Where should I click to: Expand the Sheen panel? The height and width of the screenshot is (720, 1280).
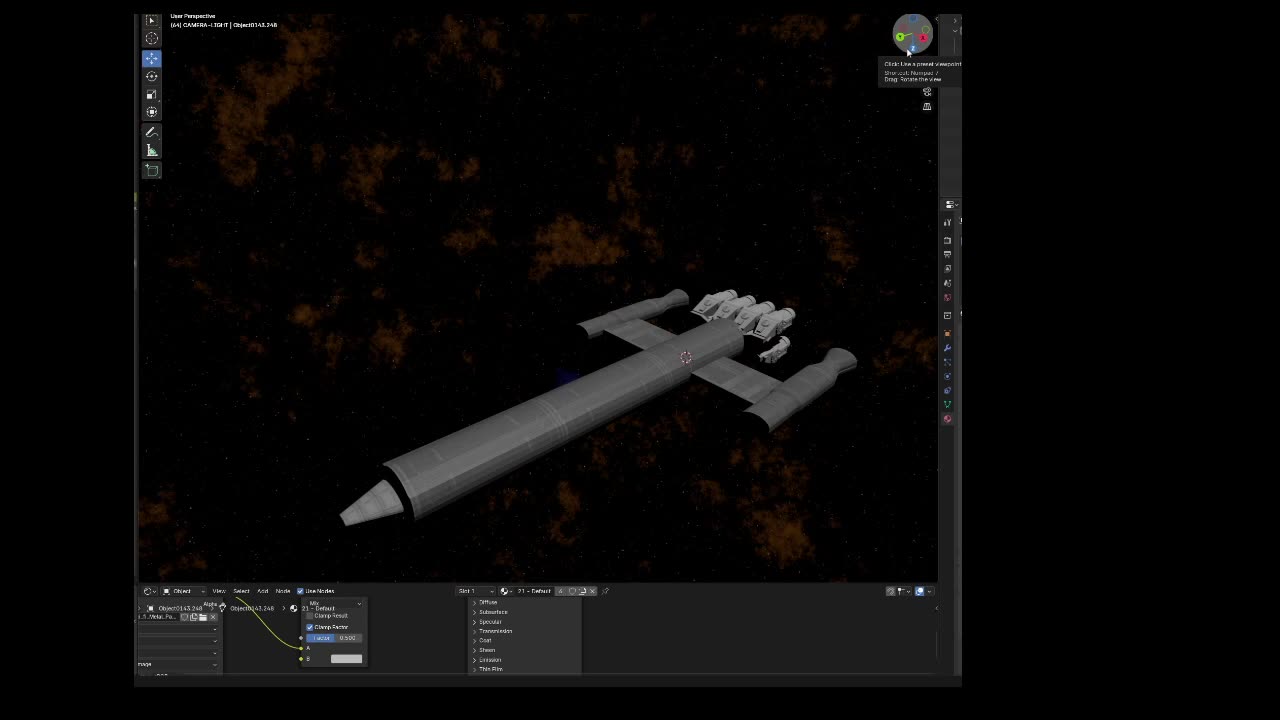[x=485, y=650]
